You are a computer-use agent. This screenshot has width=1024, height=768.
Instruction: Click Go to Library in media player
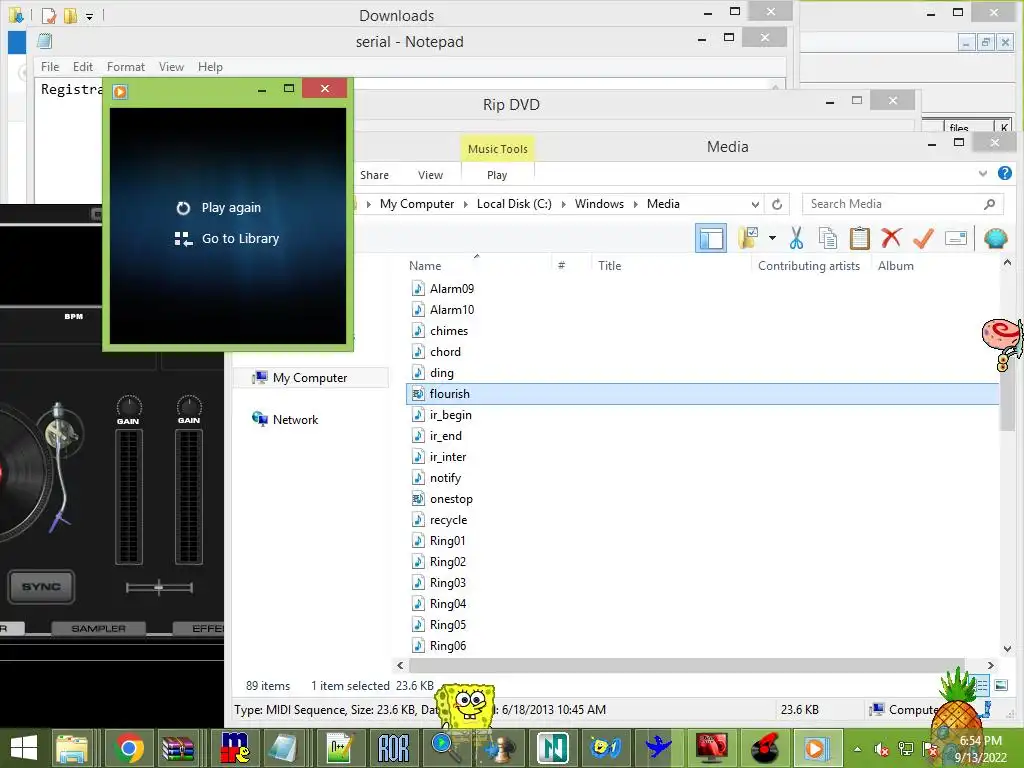(227, 238)
